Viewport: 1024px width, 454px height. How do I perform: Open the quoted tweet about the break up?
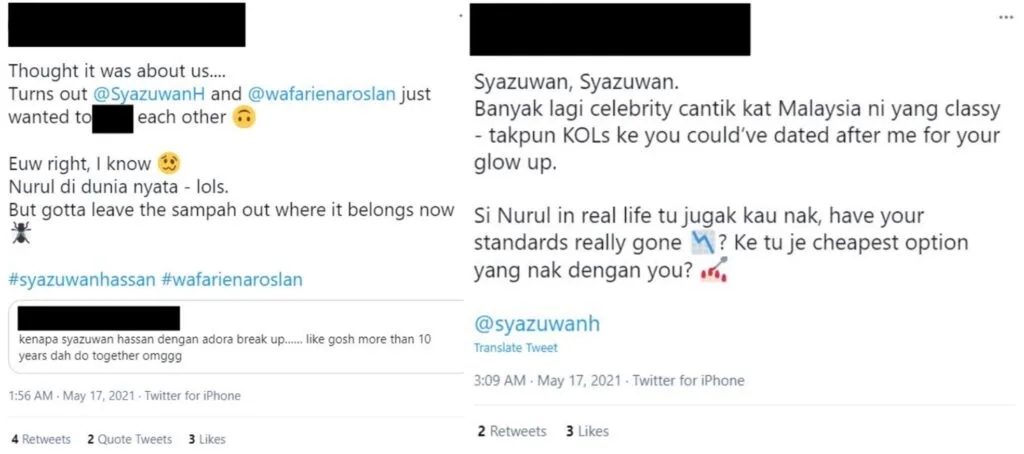236,337
